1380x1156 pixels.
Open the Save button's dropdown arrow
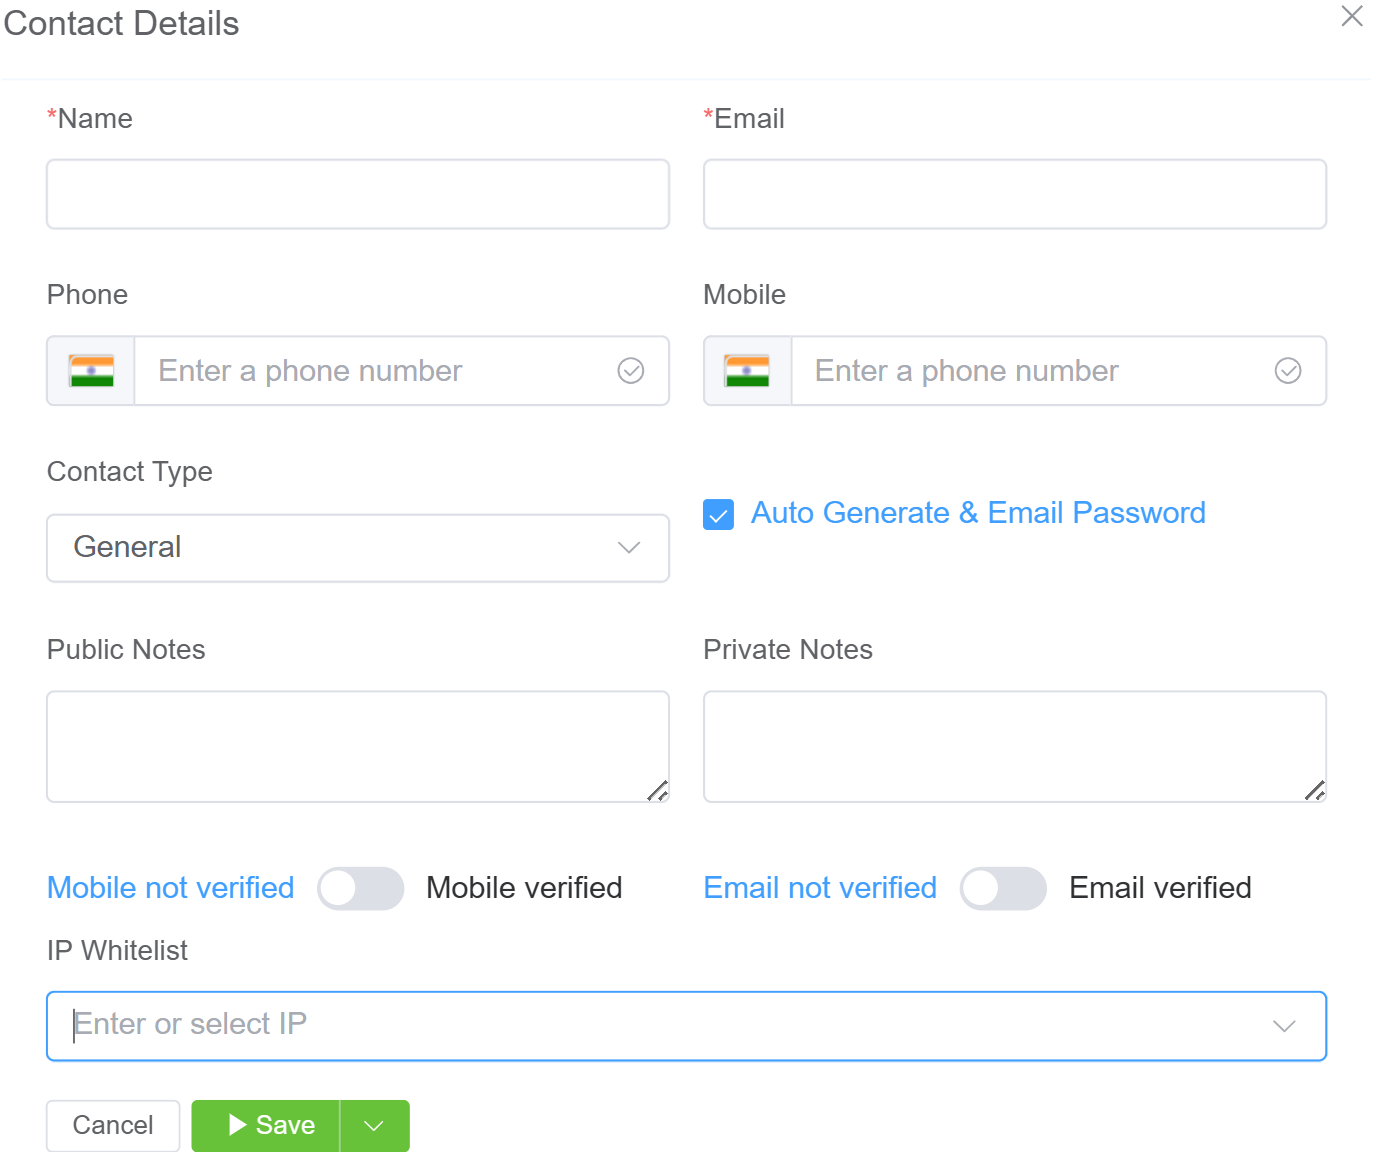pyautogui.click(x=374, y=1126)
